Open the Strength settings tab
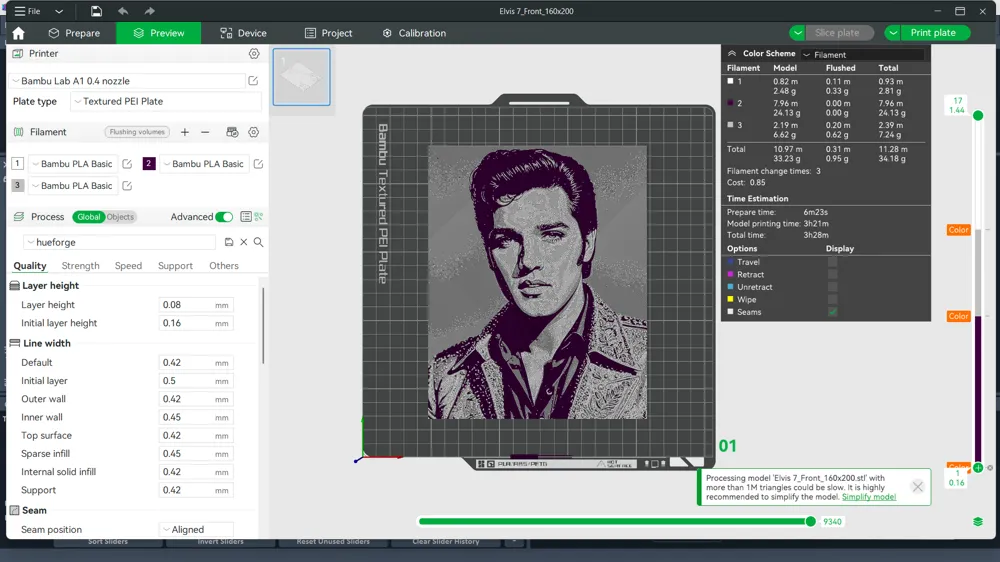 (80, 265)
